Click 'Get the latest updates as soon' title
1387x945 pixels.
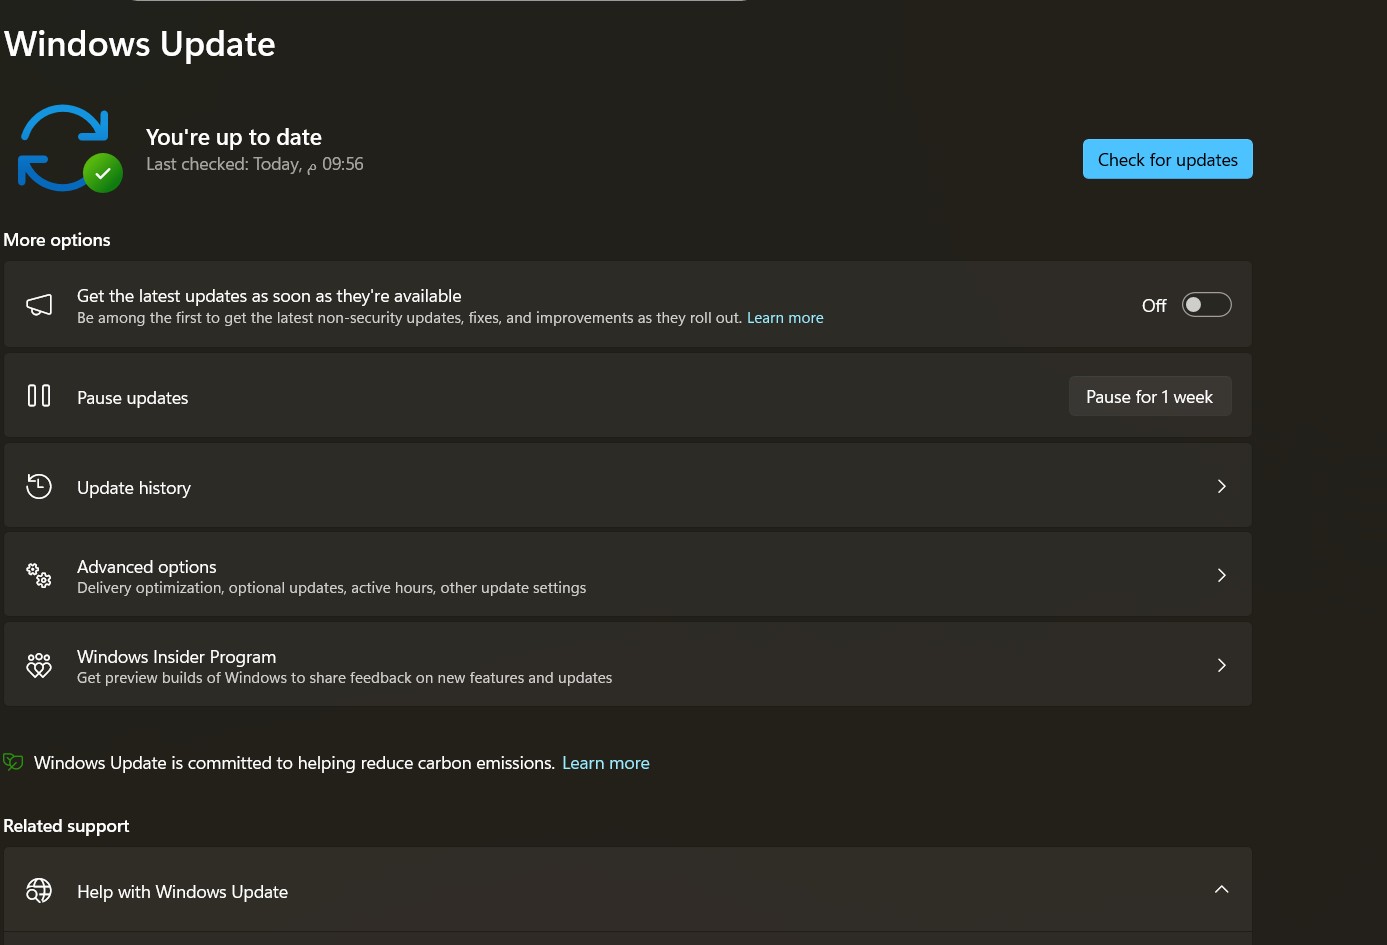[269, 296]
